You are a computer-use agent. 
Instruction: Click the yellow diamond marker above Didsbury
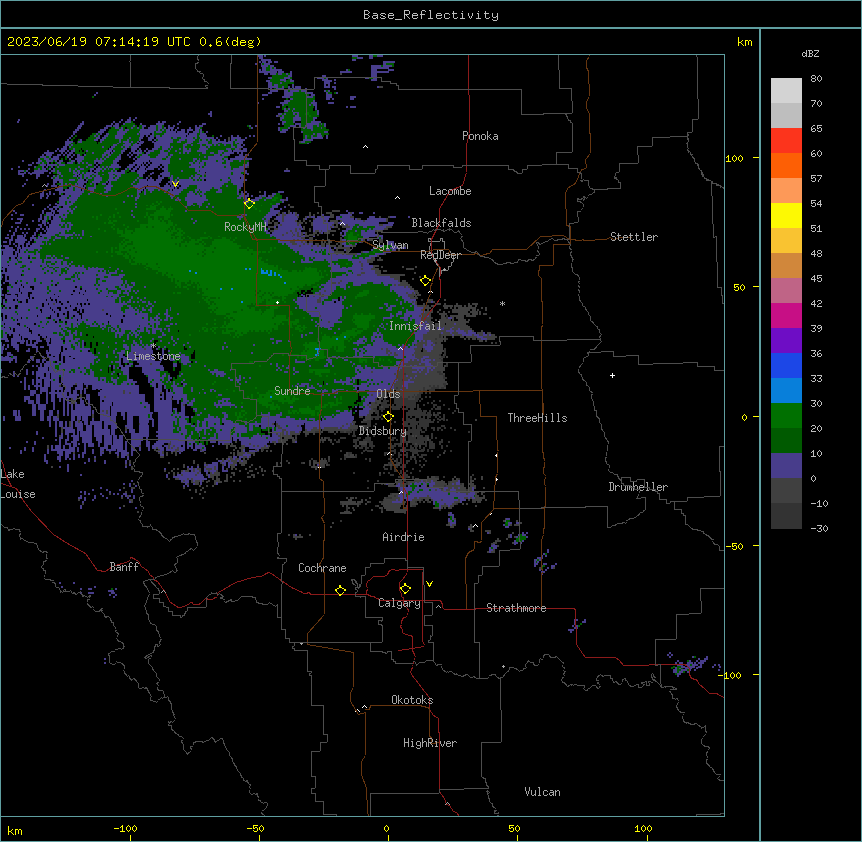click(388, 417)
